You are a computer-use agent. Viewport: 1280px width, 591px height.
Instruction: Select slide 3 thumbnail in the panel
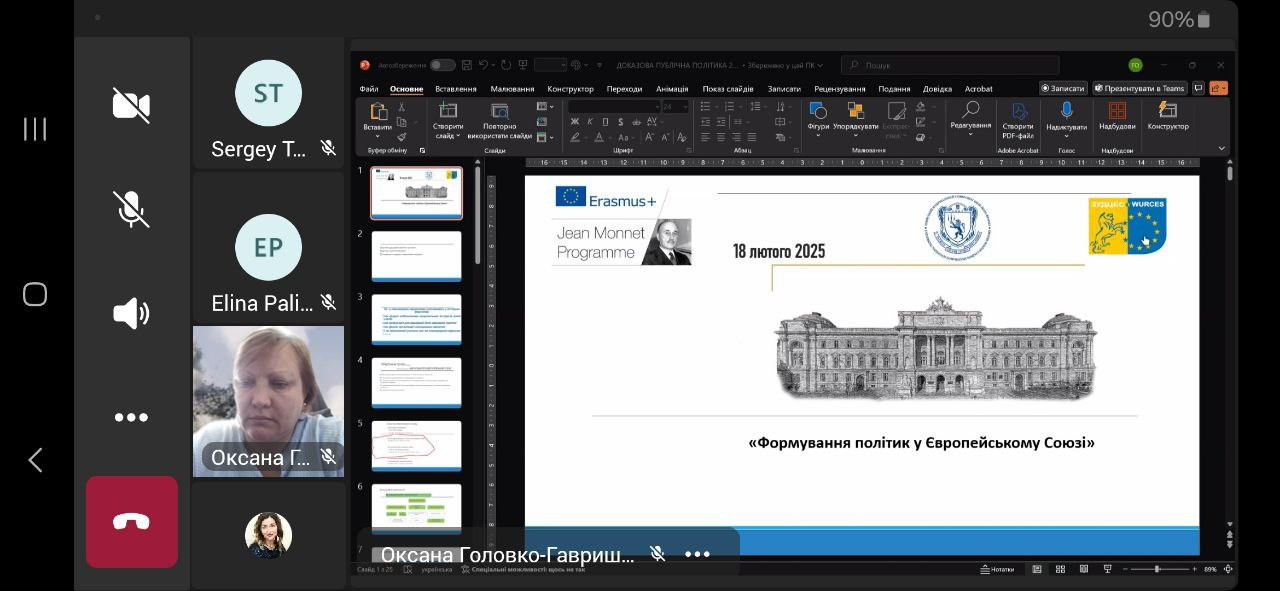(416, 319)
